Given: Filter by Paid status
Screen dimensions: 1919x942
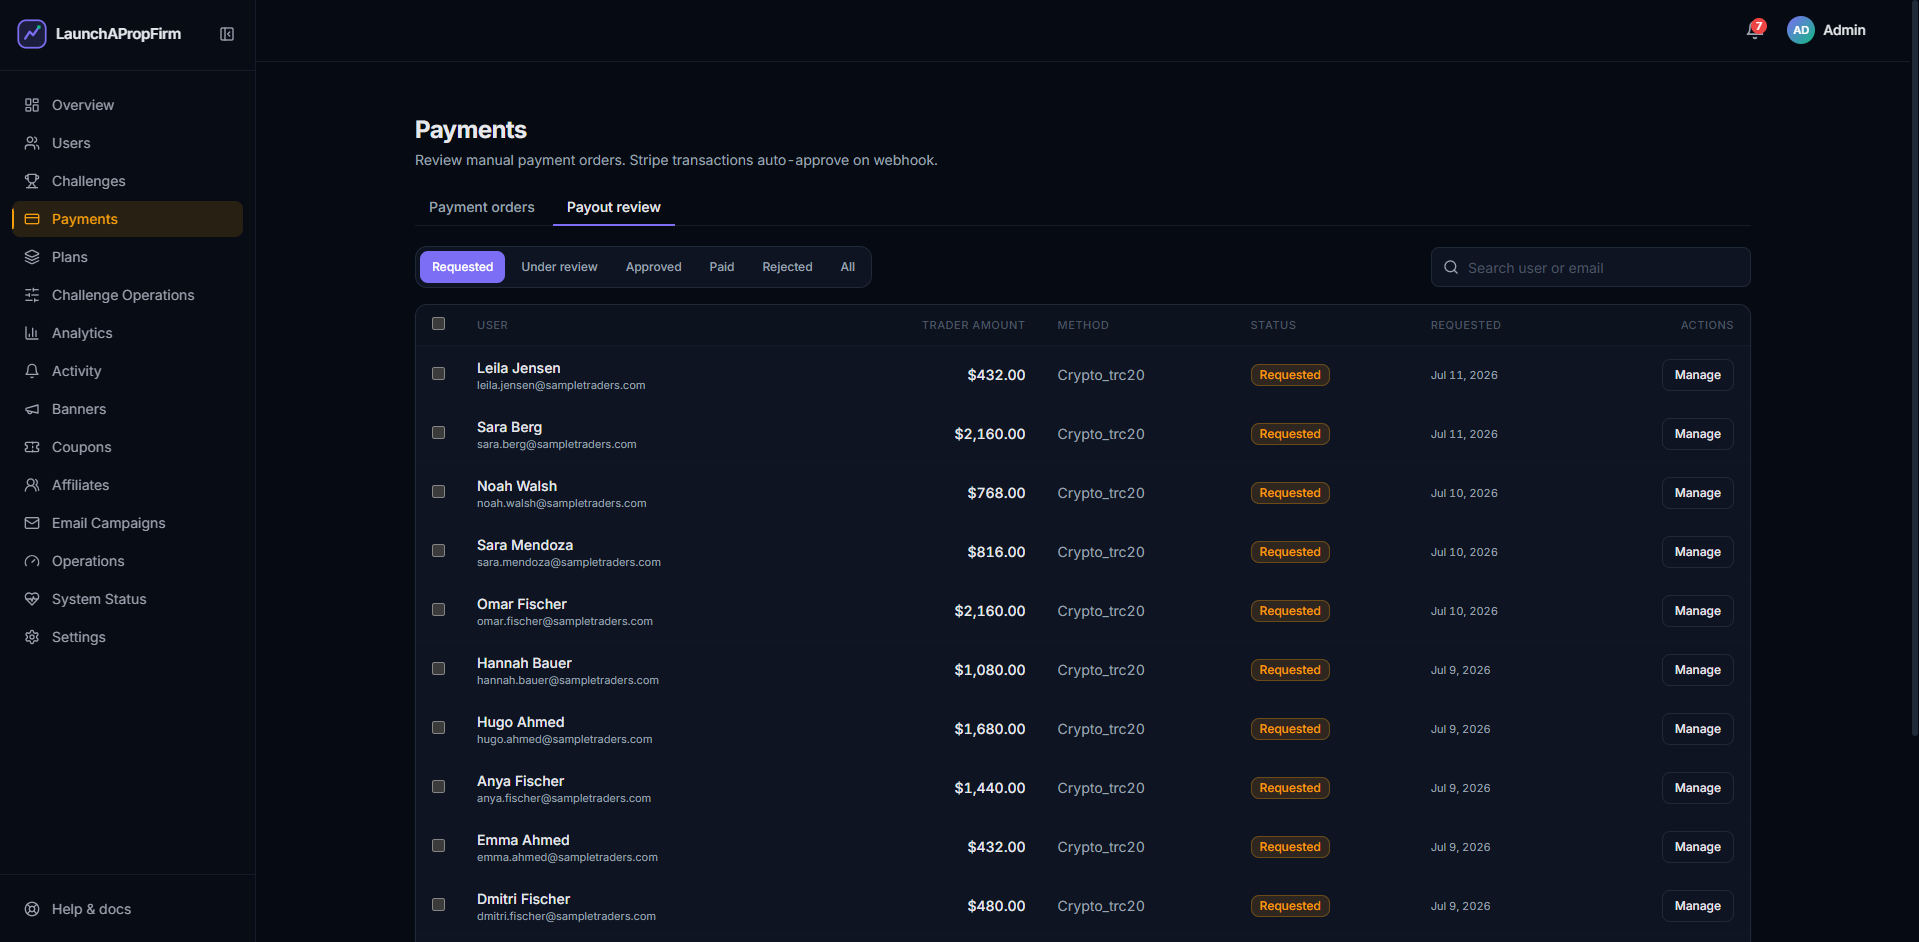Looking at the screenshot, I should (722, 267).
